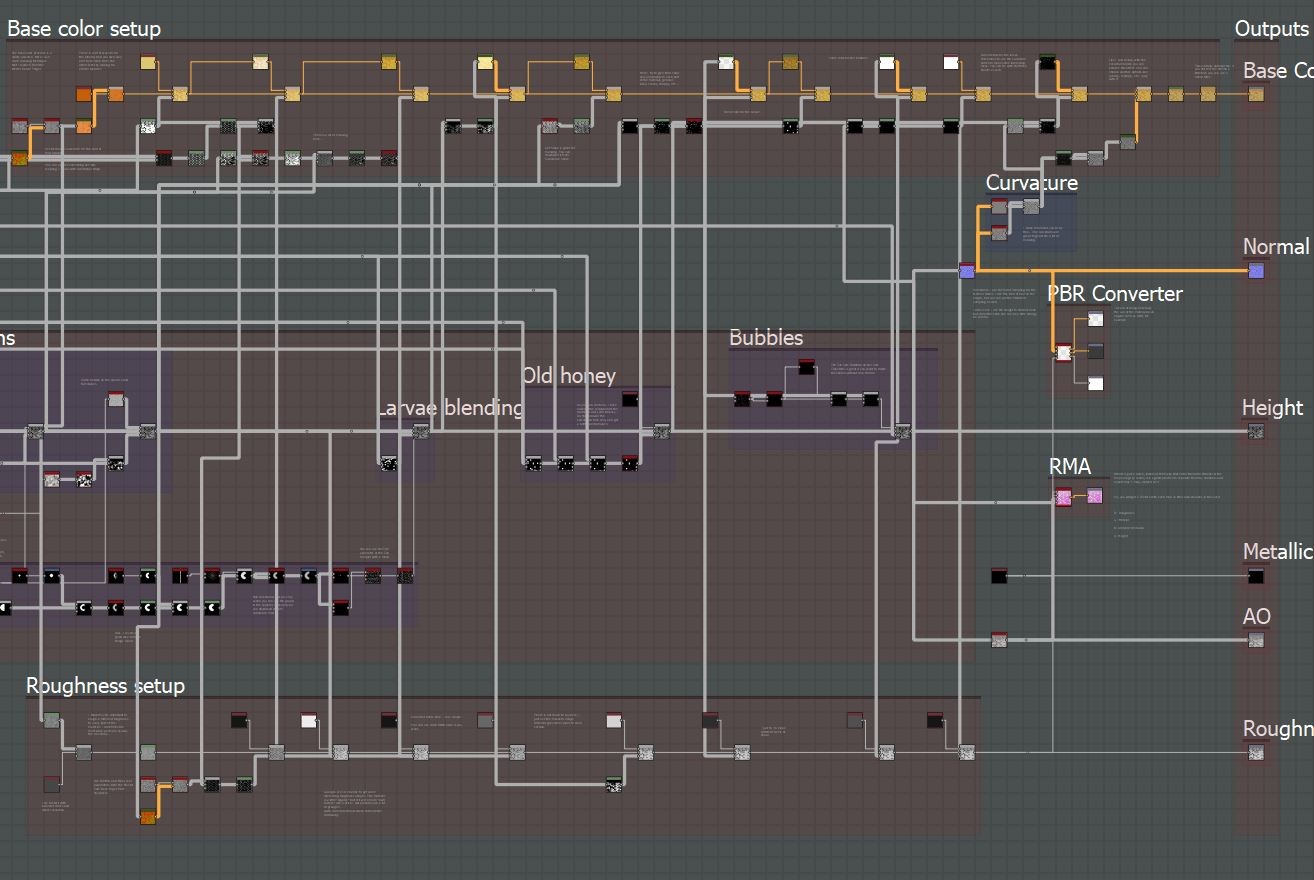This screenshot has width=1314, height=880.
Task: Click the Base color setup frame title
Action: click(84, 29)
